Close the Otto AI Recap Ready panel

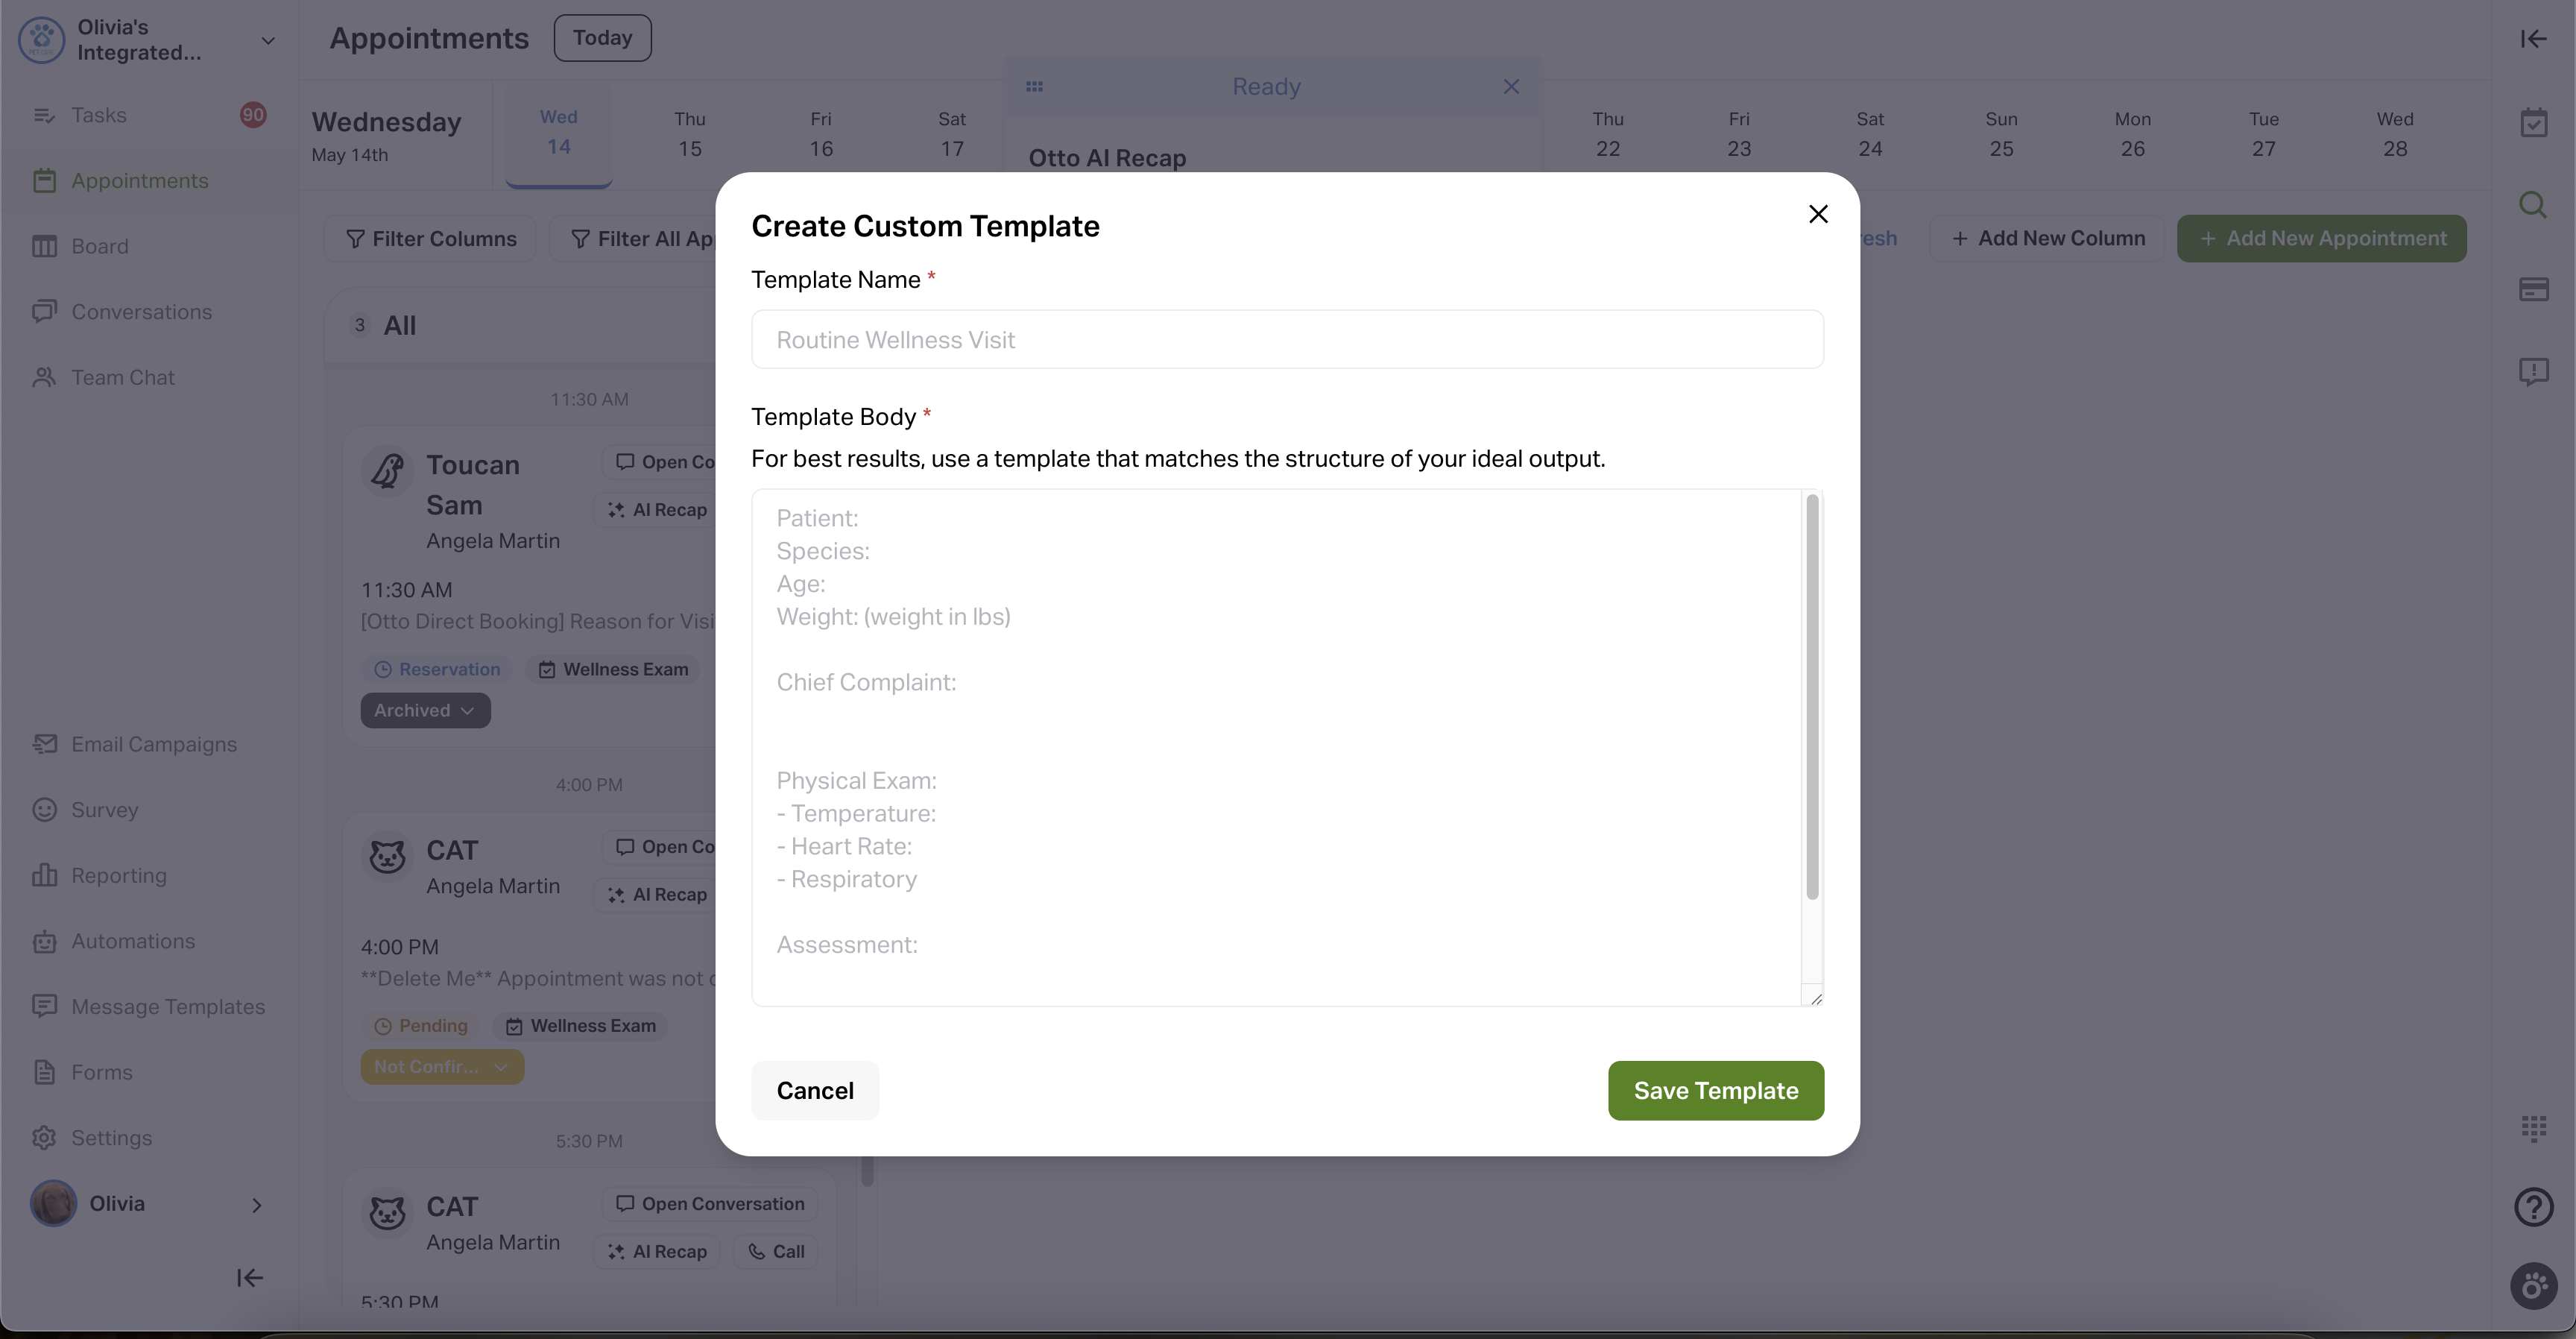tap(1510, 87)
